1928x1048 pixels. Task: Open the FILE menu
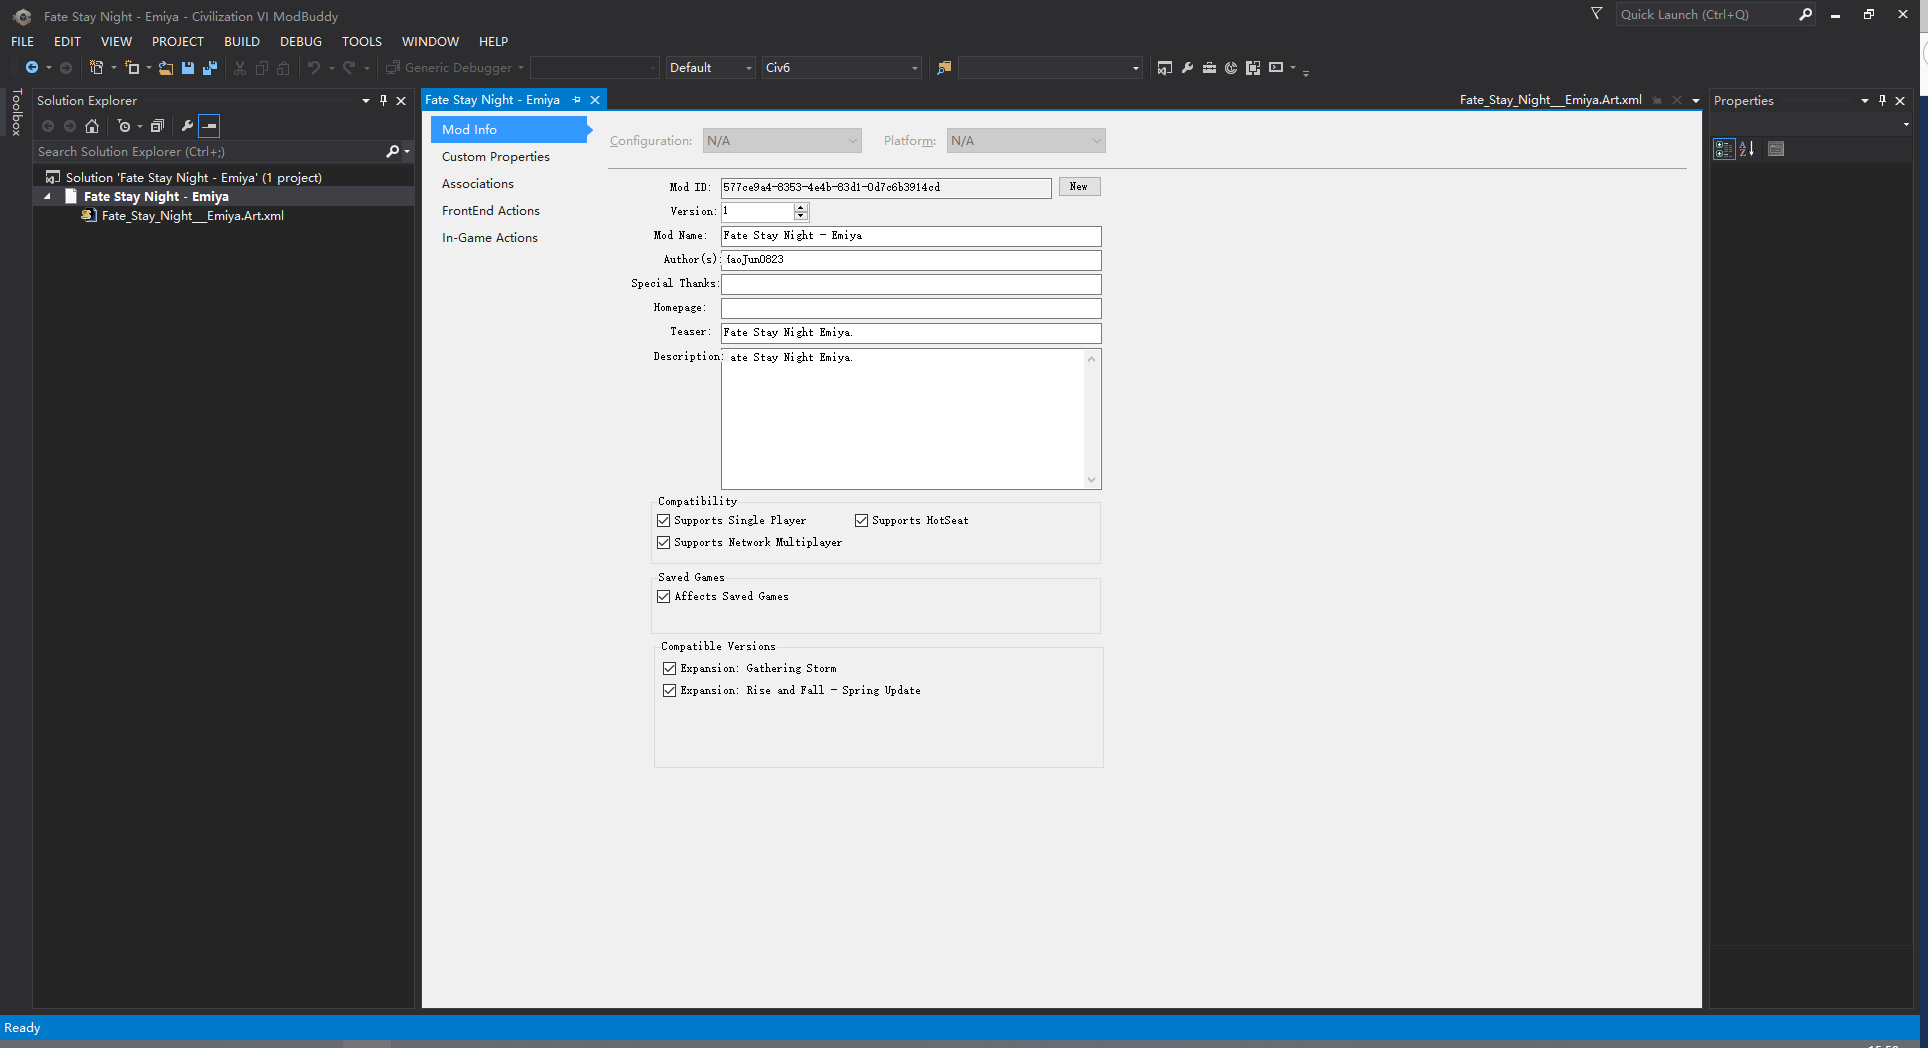[22, 41]
